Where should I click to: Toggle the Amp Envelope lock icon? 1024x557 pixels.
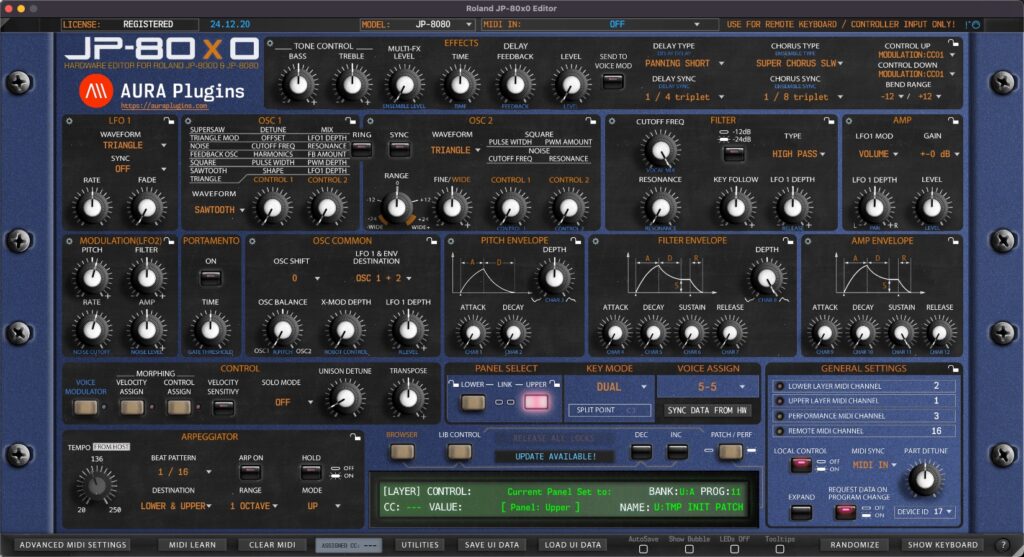point(953,241)
